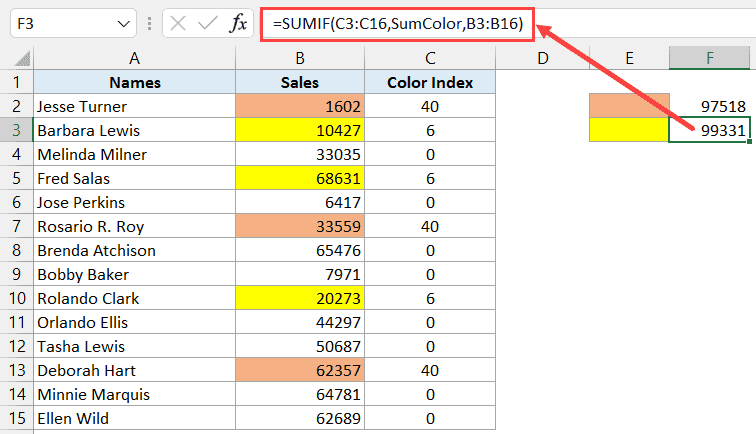Select cell with Jose Perkins
The image size is (756, 434).
[x=135, y=202]
